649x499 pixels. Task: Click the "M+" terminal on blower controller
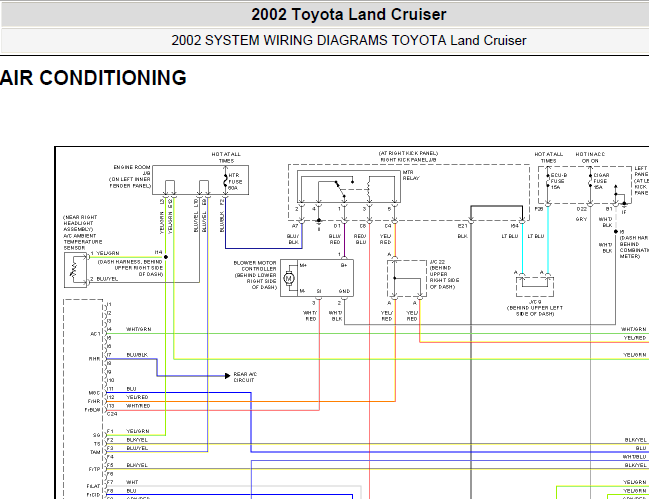[303, 265]
